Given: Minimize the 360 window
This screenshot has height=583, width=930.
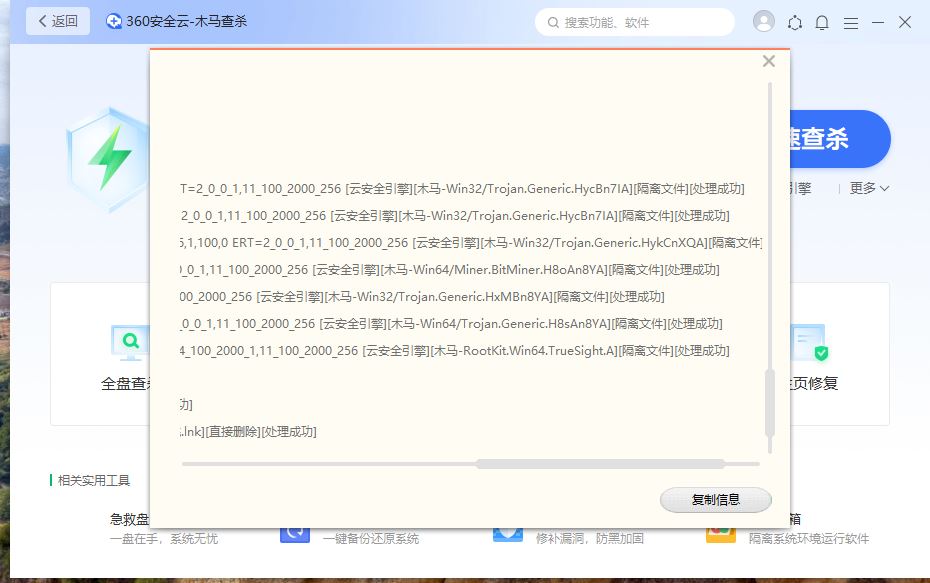Looking at the screenshot, I should (x=878, y=23).
